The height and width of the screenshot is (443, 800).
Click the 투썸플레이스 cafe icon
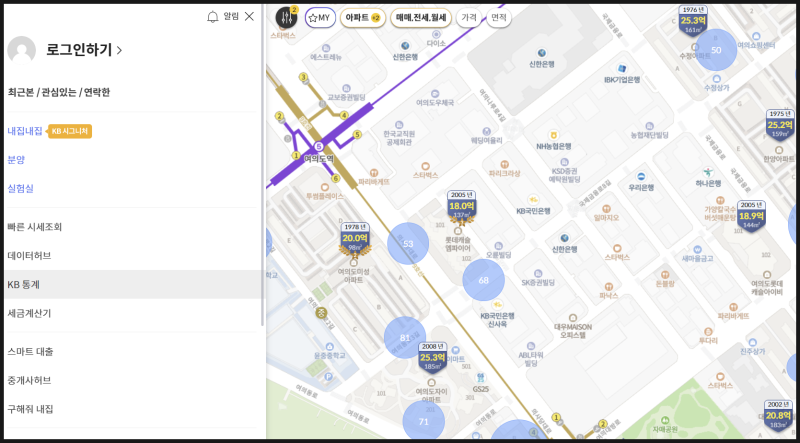pos(324,186)
